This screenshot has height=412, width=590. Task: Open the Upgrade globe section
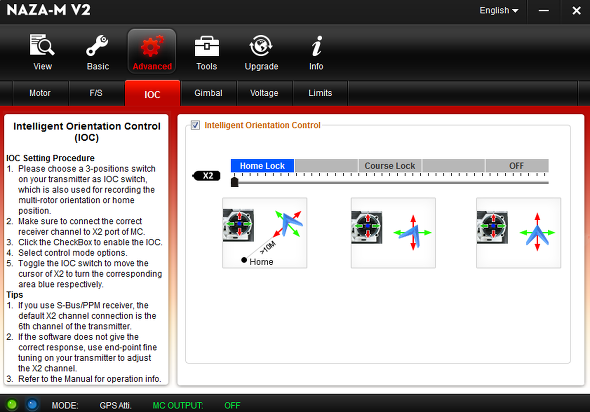pyautogui.click(x=261, y=52)
